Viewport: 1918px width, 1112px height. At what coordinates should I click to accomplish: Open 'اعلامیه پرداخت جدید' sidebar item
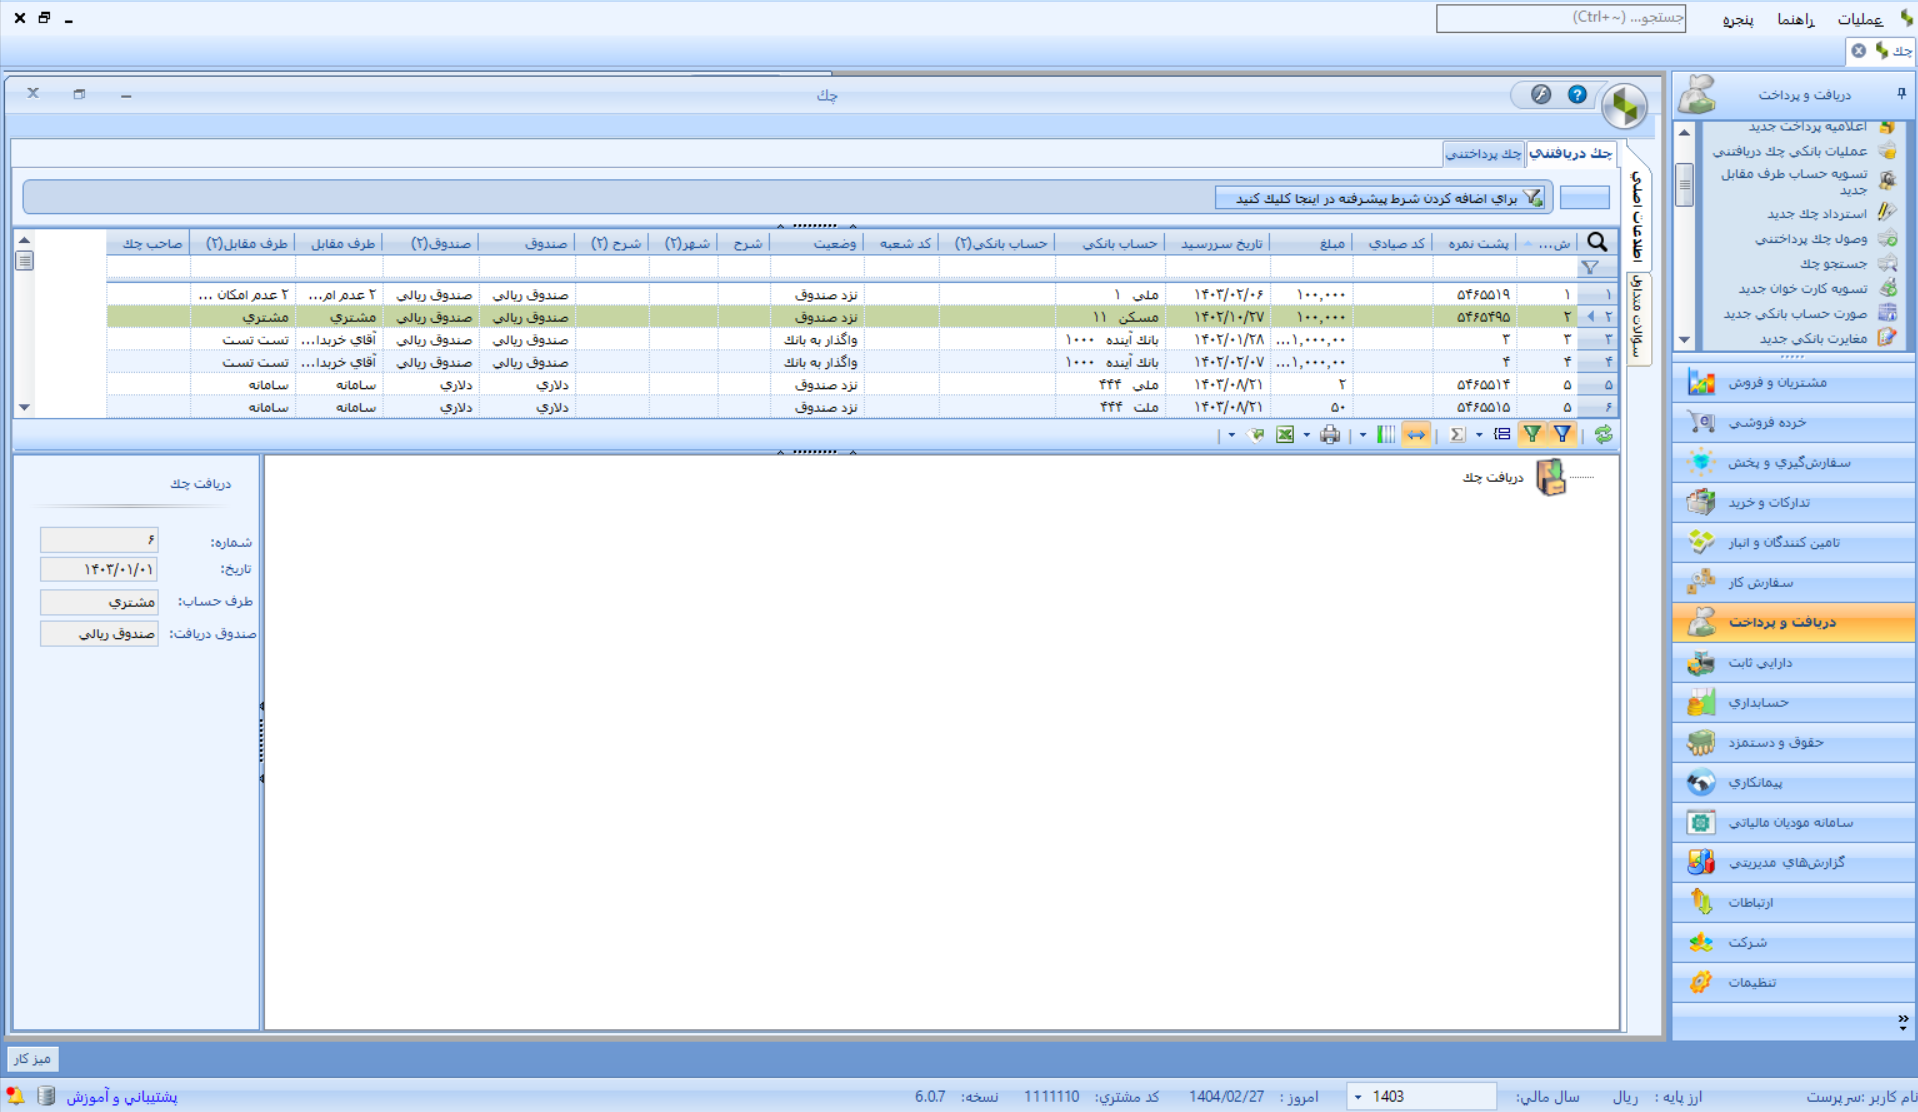(x=1808, y=126)
